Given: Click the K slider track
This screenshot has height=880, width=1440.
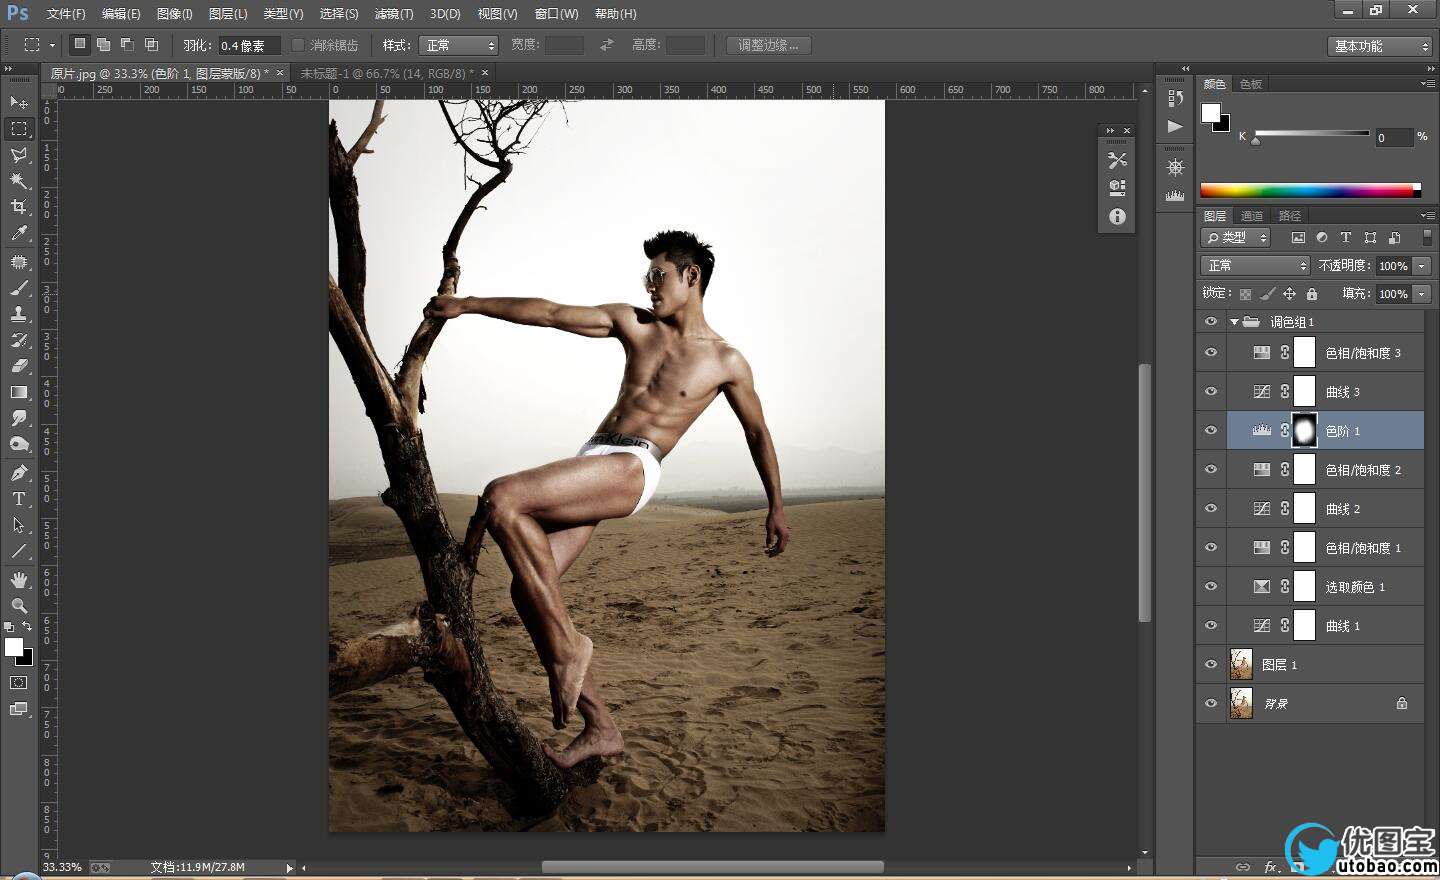Looking at the screenshot, I should click(1311, 133).
